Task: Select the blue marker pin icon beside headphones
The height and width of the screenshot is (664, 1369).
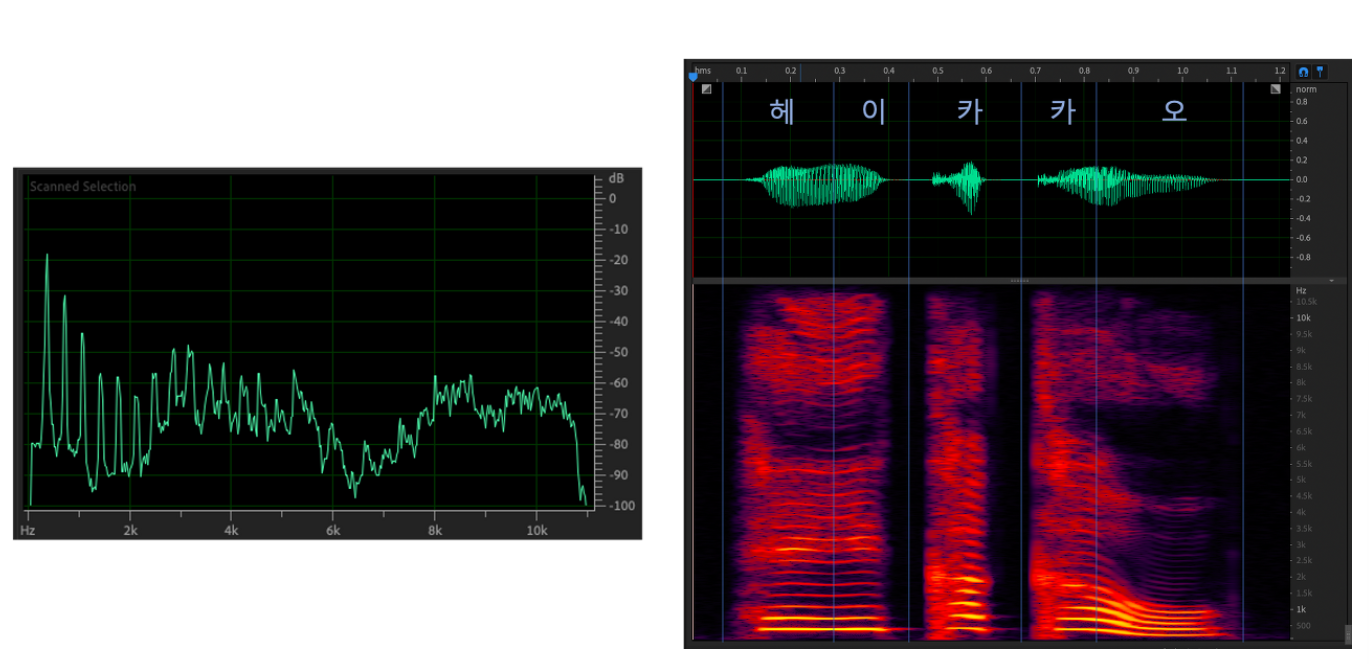Action: coord(1320,72)
